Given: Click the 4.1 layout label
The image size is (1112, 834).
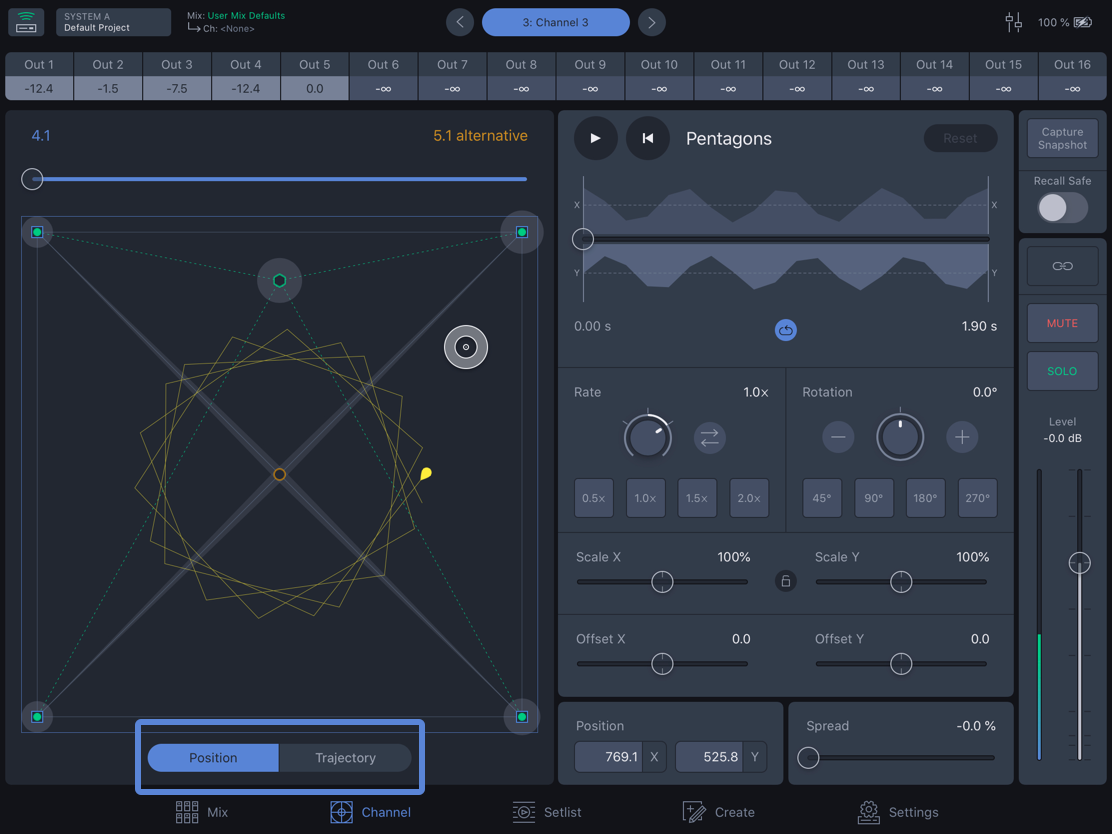Looking at the screenshot, I should [40, 135].
